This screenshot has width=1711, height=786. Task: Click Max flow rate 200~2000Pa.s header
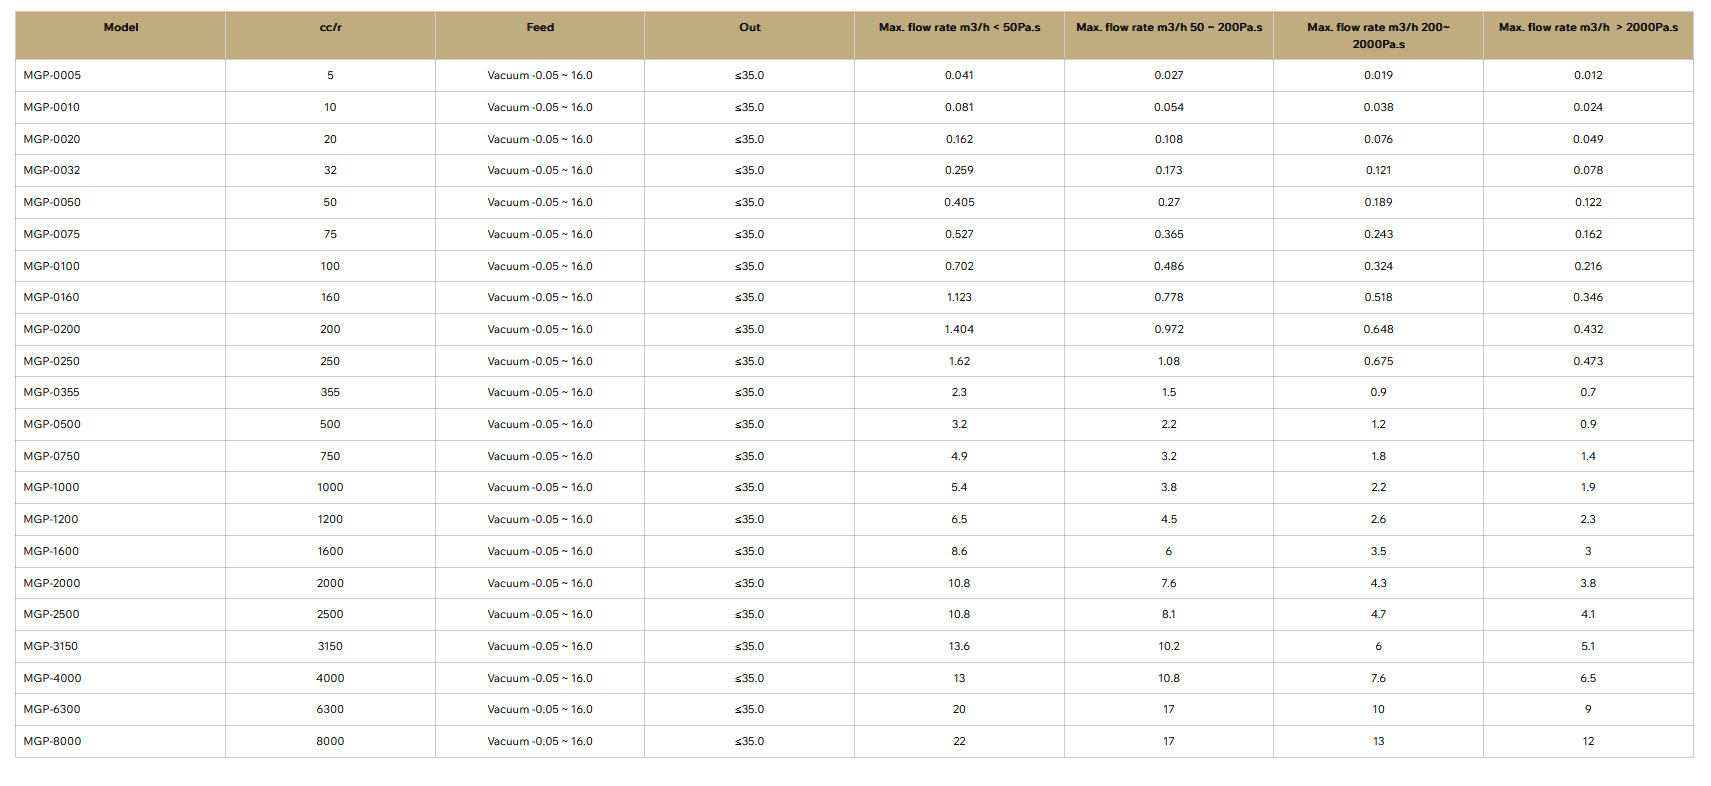(x=1378, y=35)
